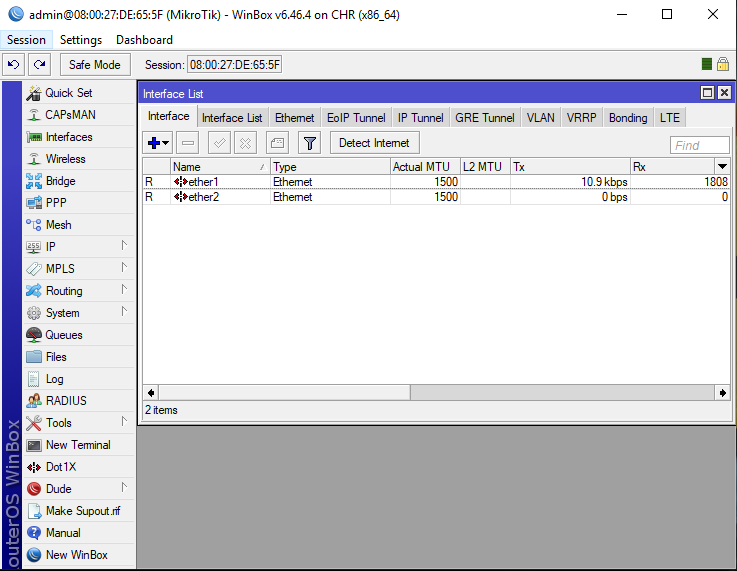Screen dimensions: 737x571
Task: Open Quick Set from the sidebar
Action: click(79, 93)
